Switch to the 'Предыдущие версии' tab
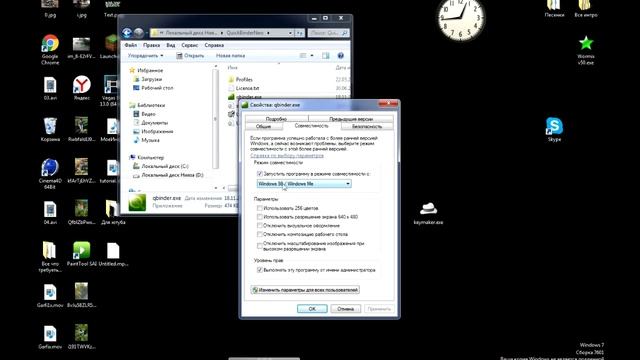Image resolution: width=640 pixels, height=360 pixels. (351, 119)
